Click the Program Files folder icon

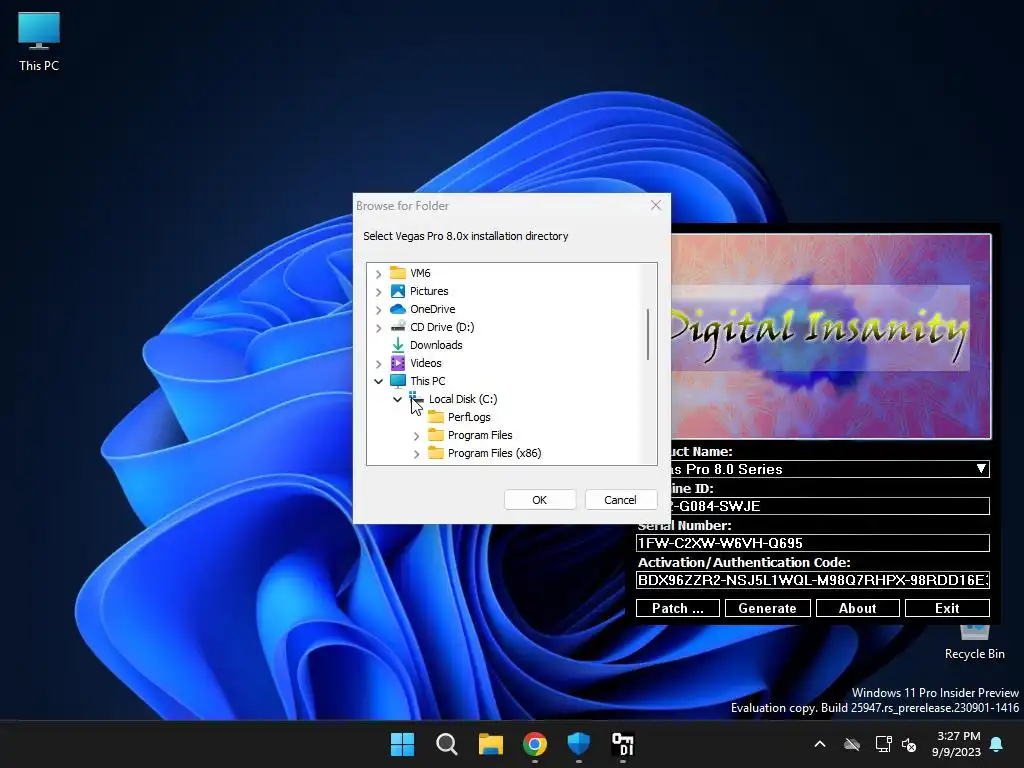[436, 435]
